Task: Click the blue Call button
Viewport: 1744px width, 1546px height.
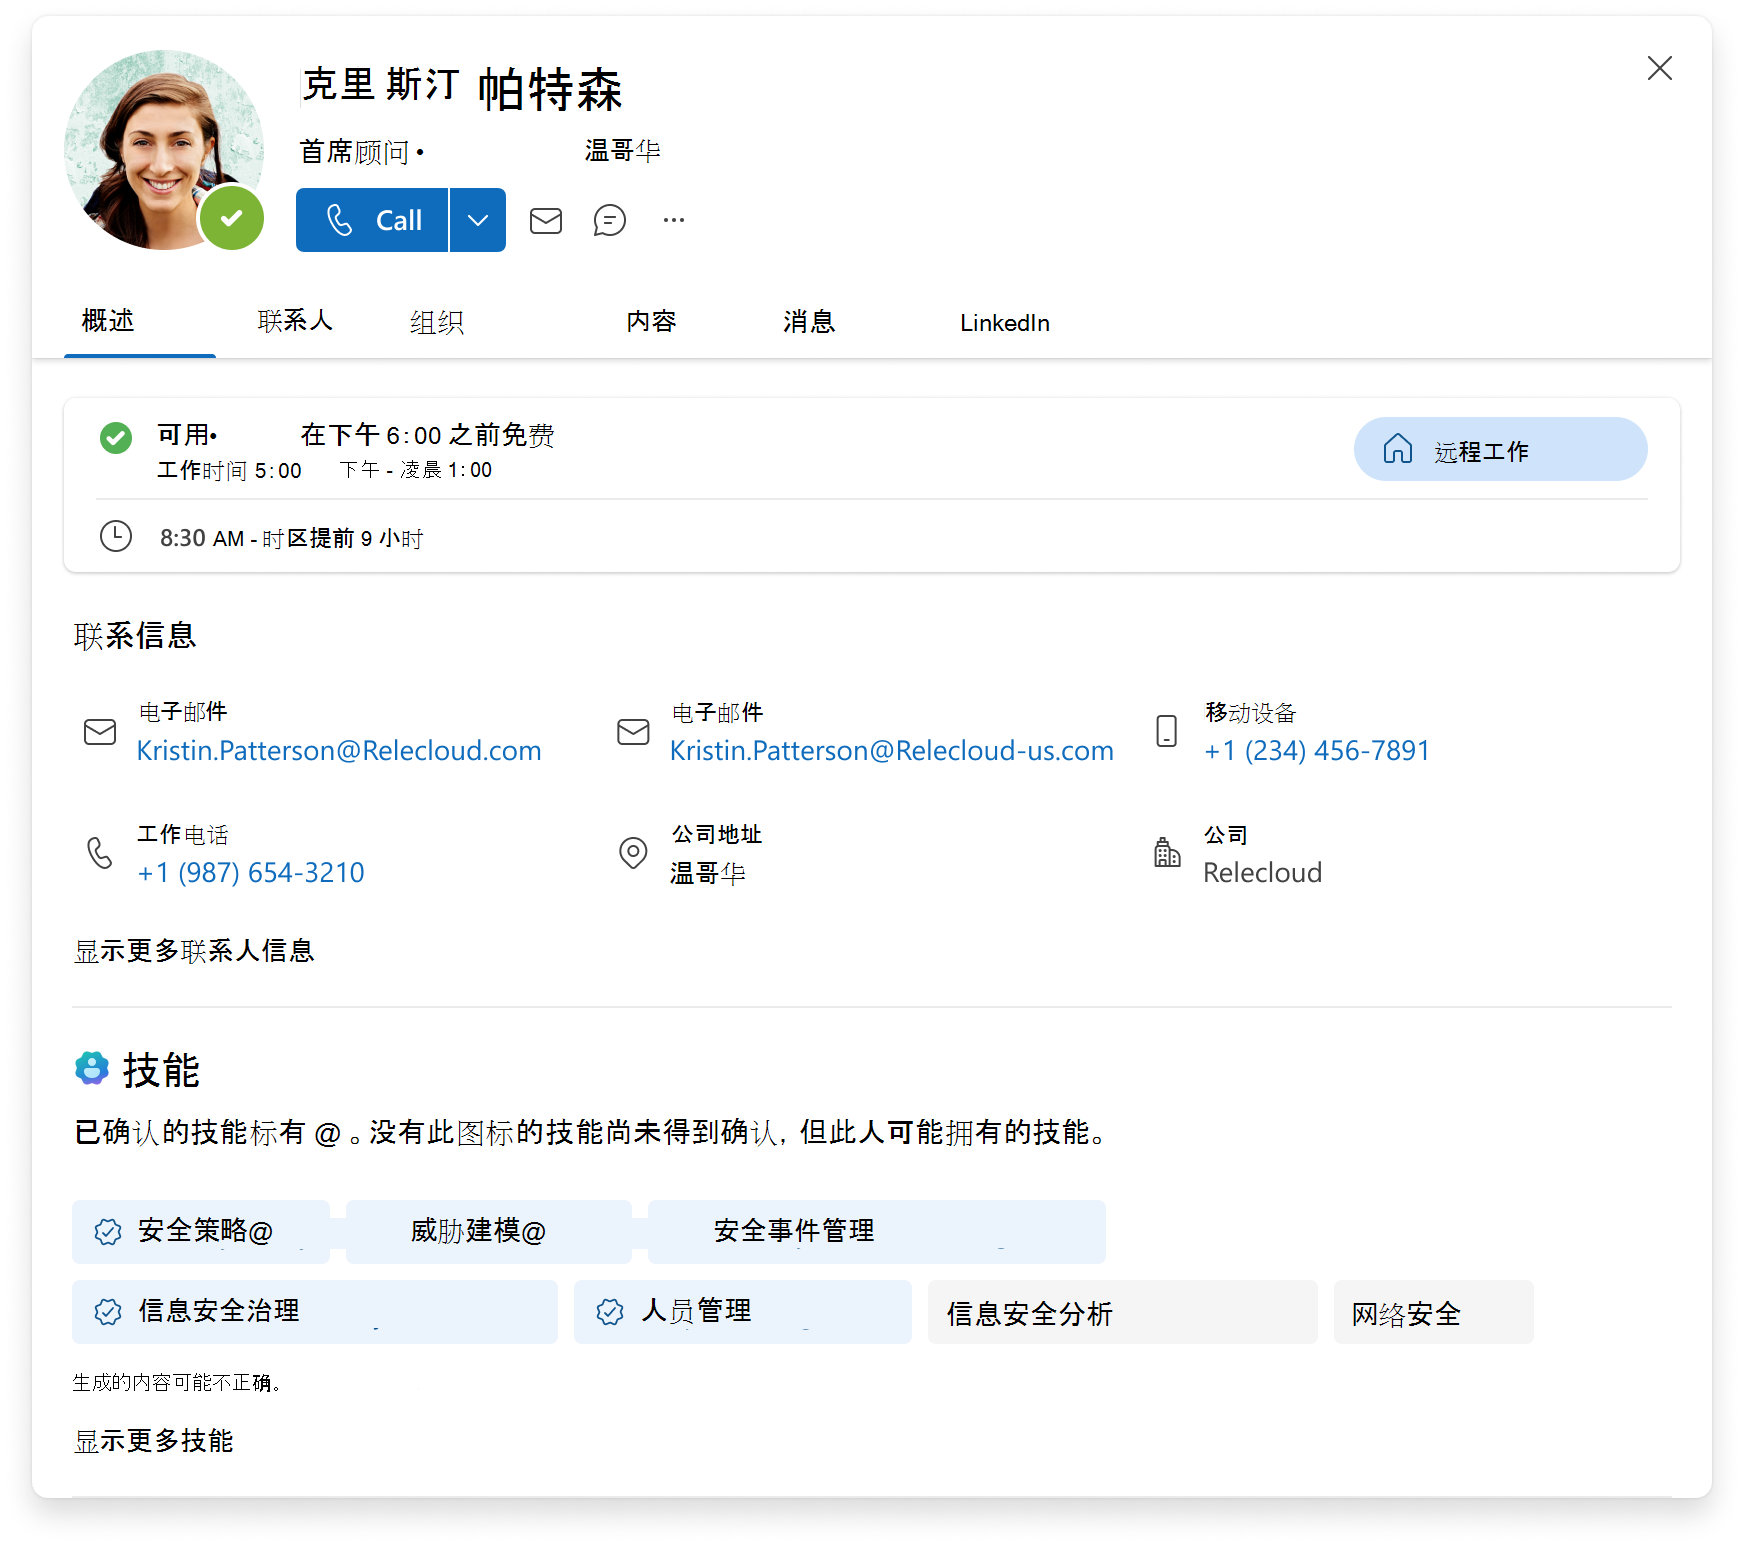Action: point(372,220)
